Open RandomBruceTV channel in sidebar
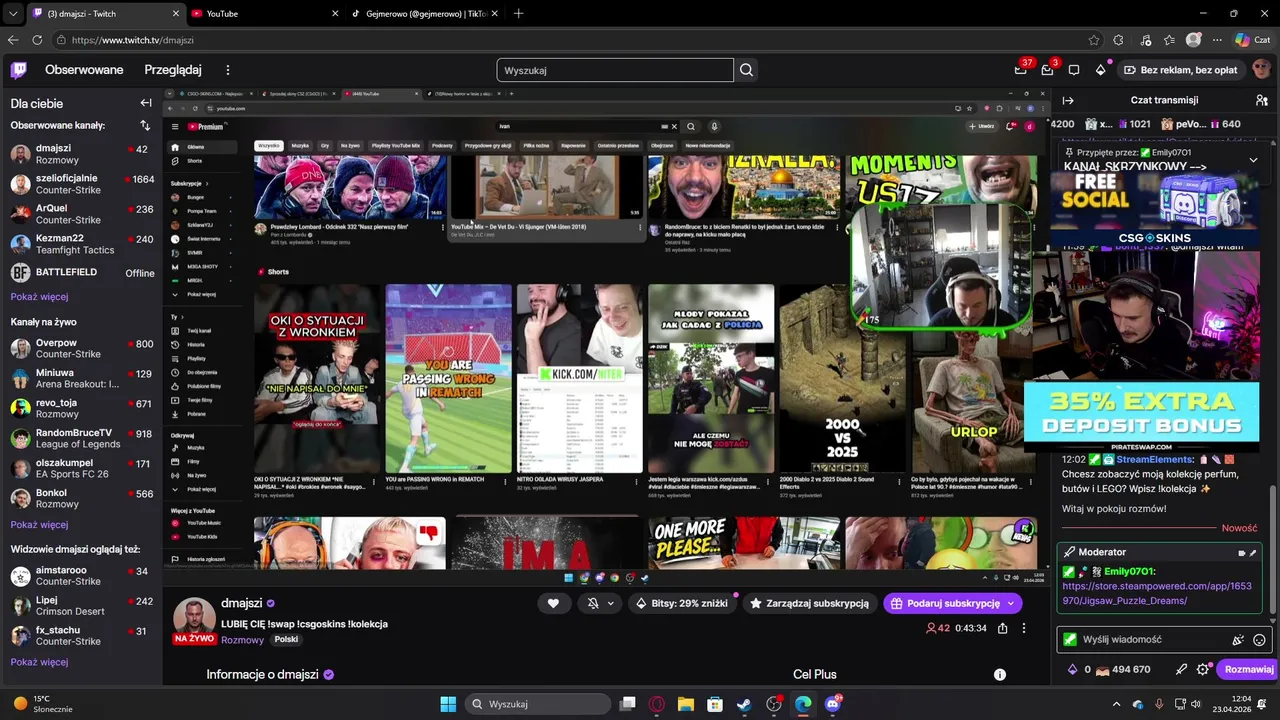1280x720 pixels. point(81,438)
